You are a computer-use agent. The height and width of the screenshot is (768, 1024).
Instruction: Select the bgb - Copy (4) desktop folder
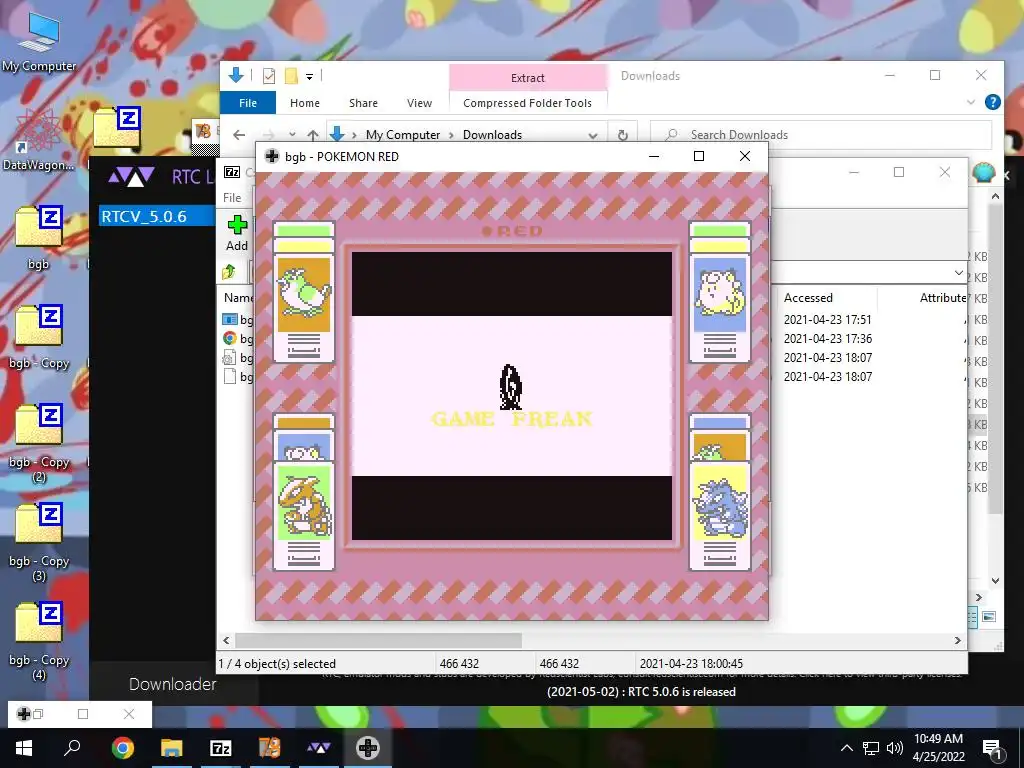[39, 641]
